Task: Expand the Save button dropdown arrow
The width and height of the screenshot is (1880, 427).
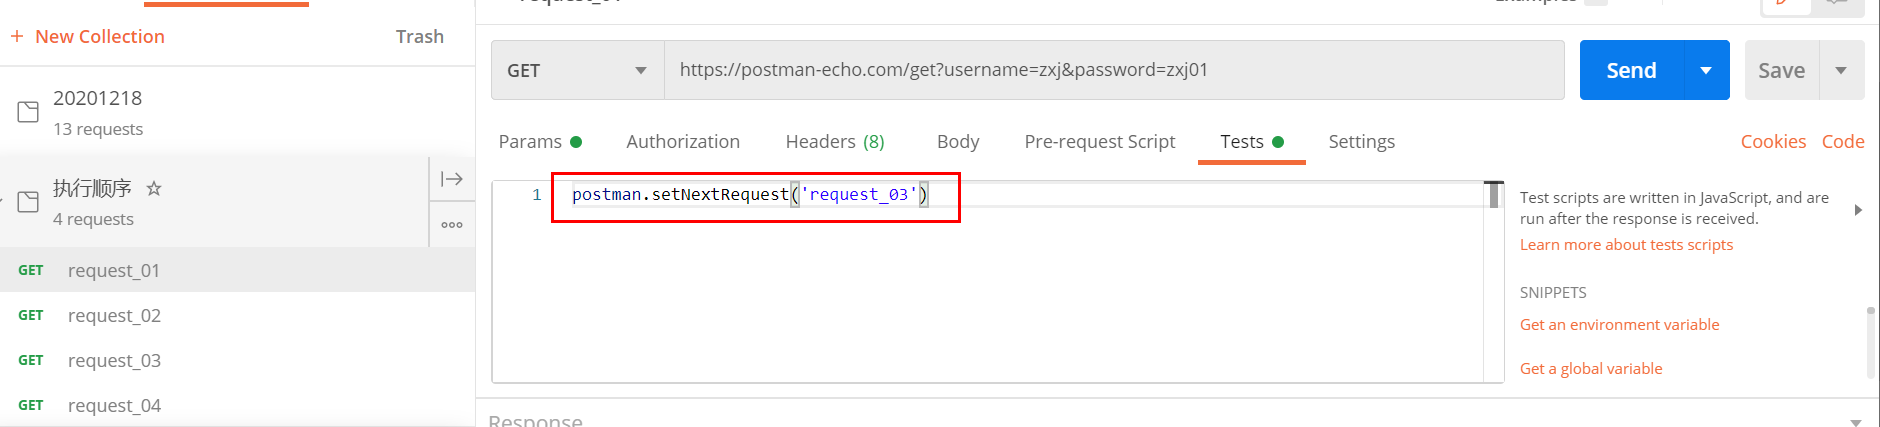Action: [x=1841, y=70]
